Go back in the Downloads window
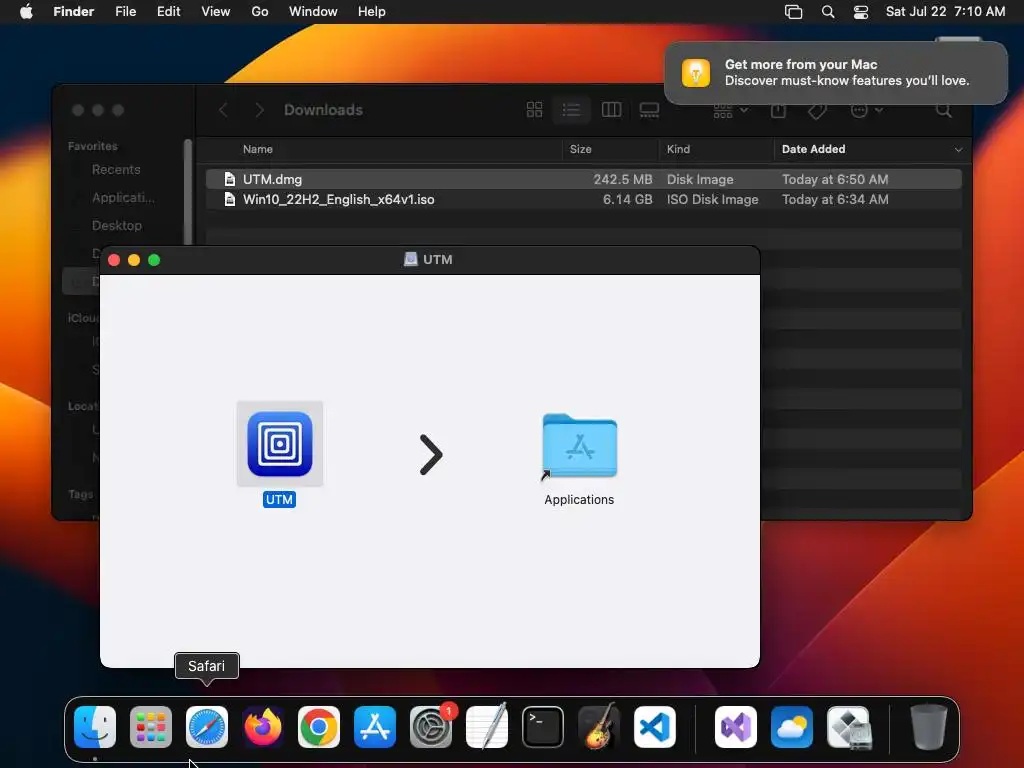1024x768 pixels. [x=223, y=110]
